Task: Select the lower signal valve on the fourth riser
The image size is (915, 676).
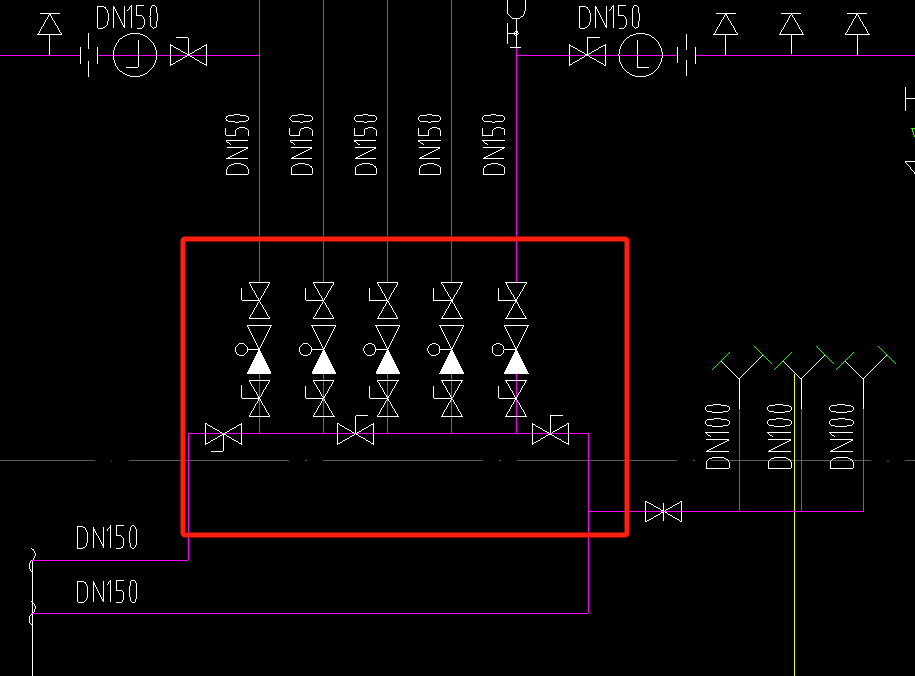Action: 448,399
